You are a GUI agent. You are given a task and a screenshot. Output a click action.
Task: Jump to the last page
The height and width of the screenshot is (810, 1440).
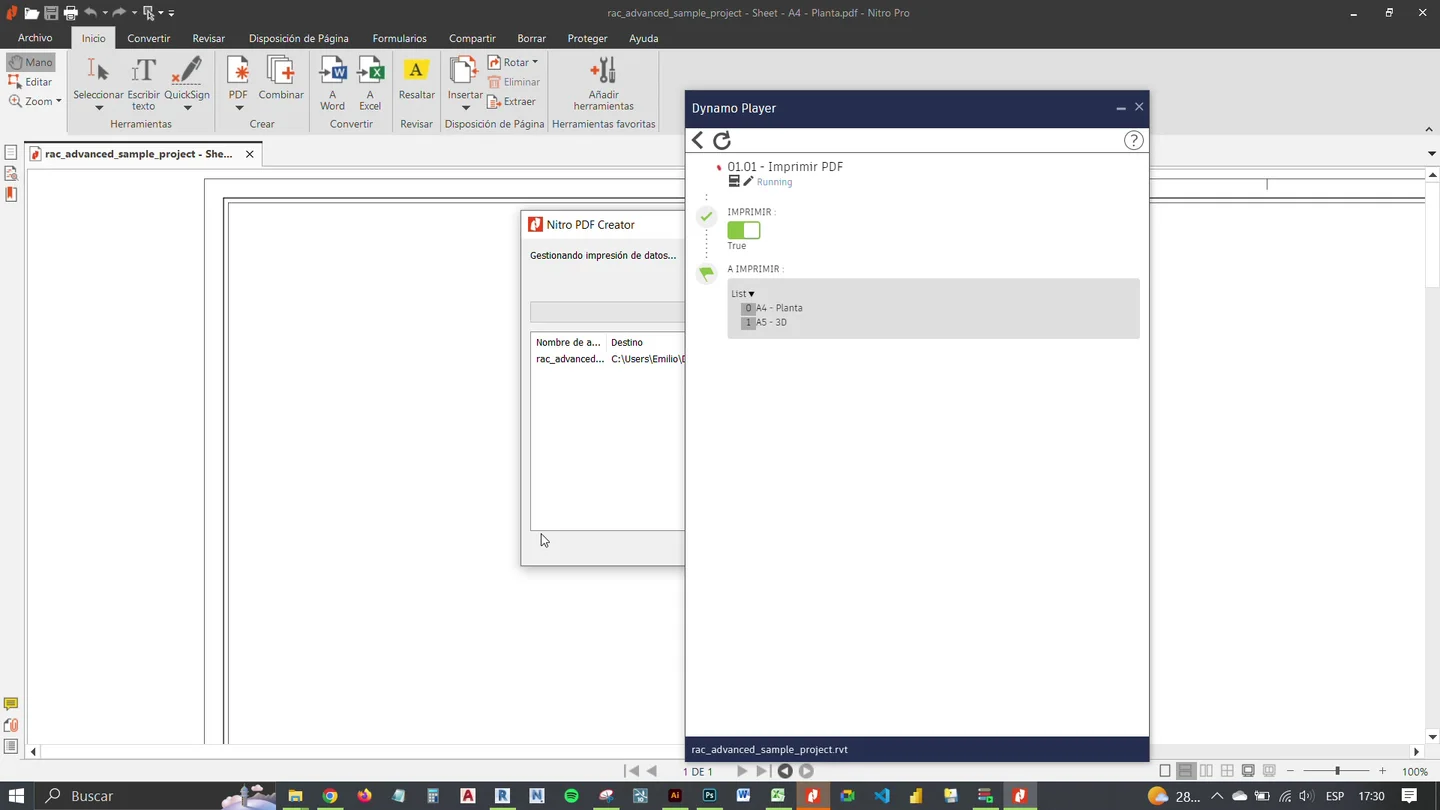(762, 771)
